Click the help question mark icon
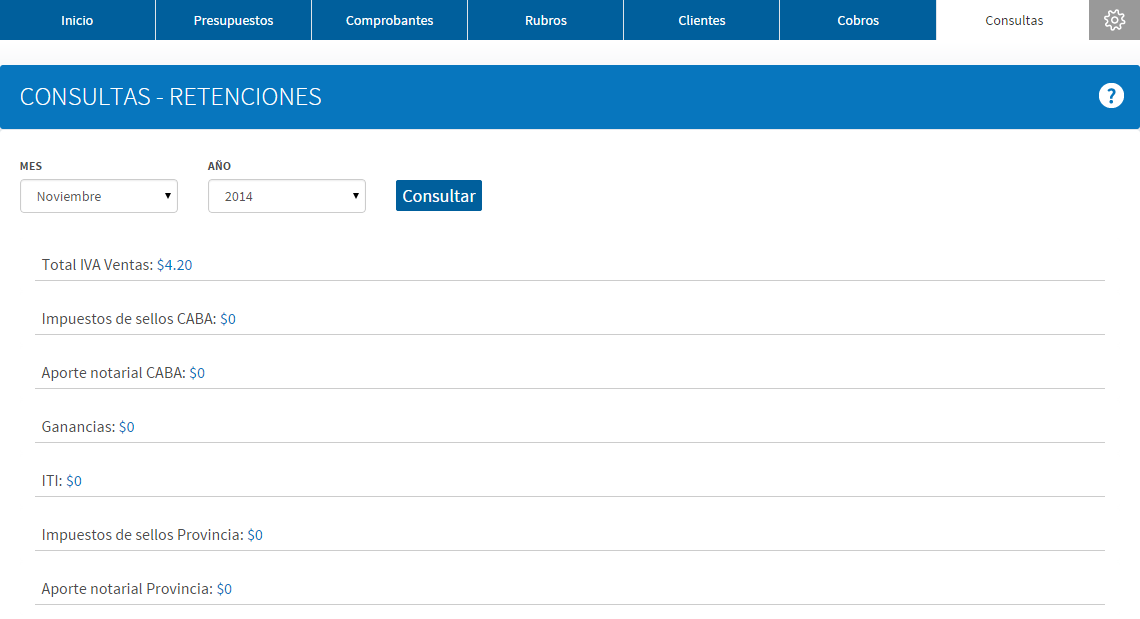 pyautogui.click(x=1111, y=96)
